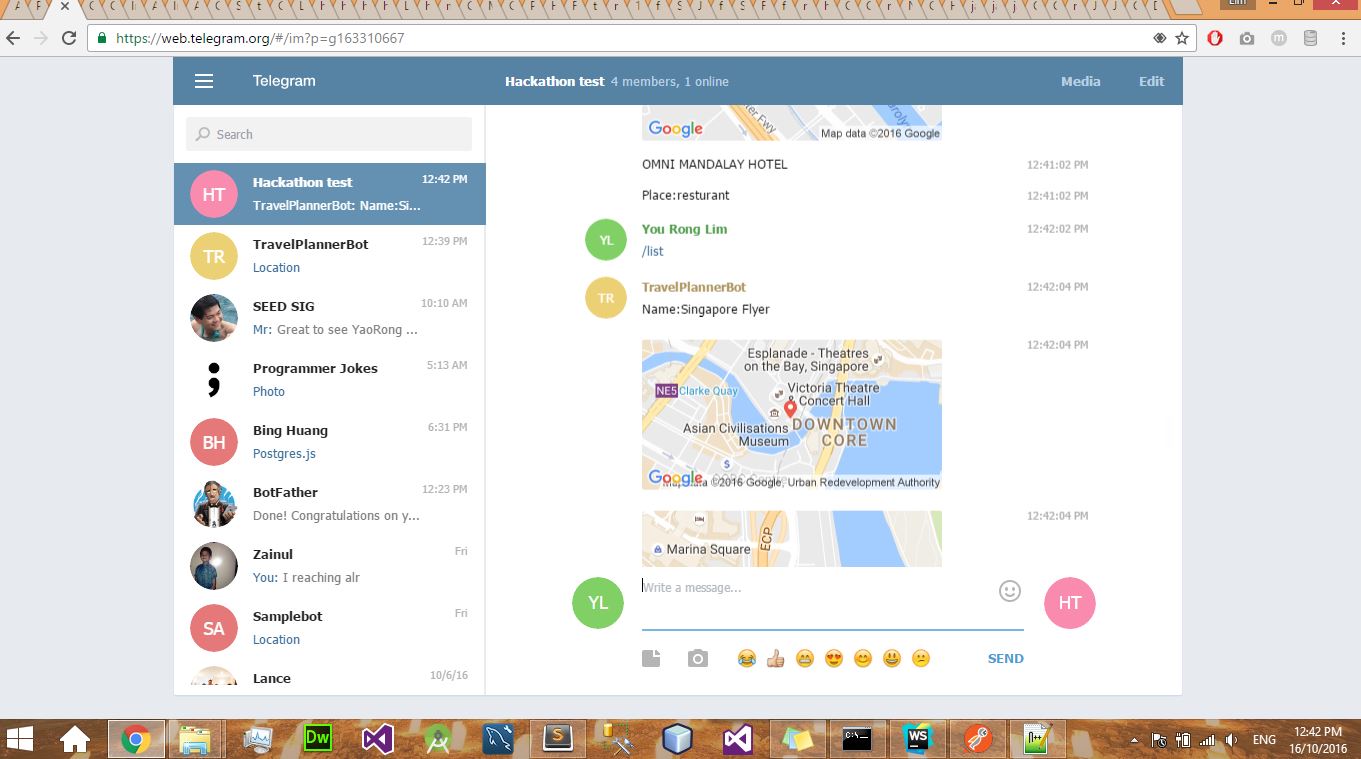The image size is (1361, 759).
Task: Open the Telegram hamburger menu
Action: pyautogui.click(x=204, y=82)
